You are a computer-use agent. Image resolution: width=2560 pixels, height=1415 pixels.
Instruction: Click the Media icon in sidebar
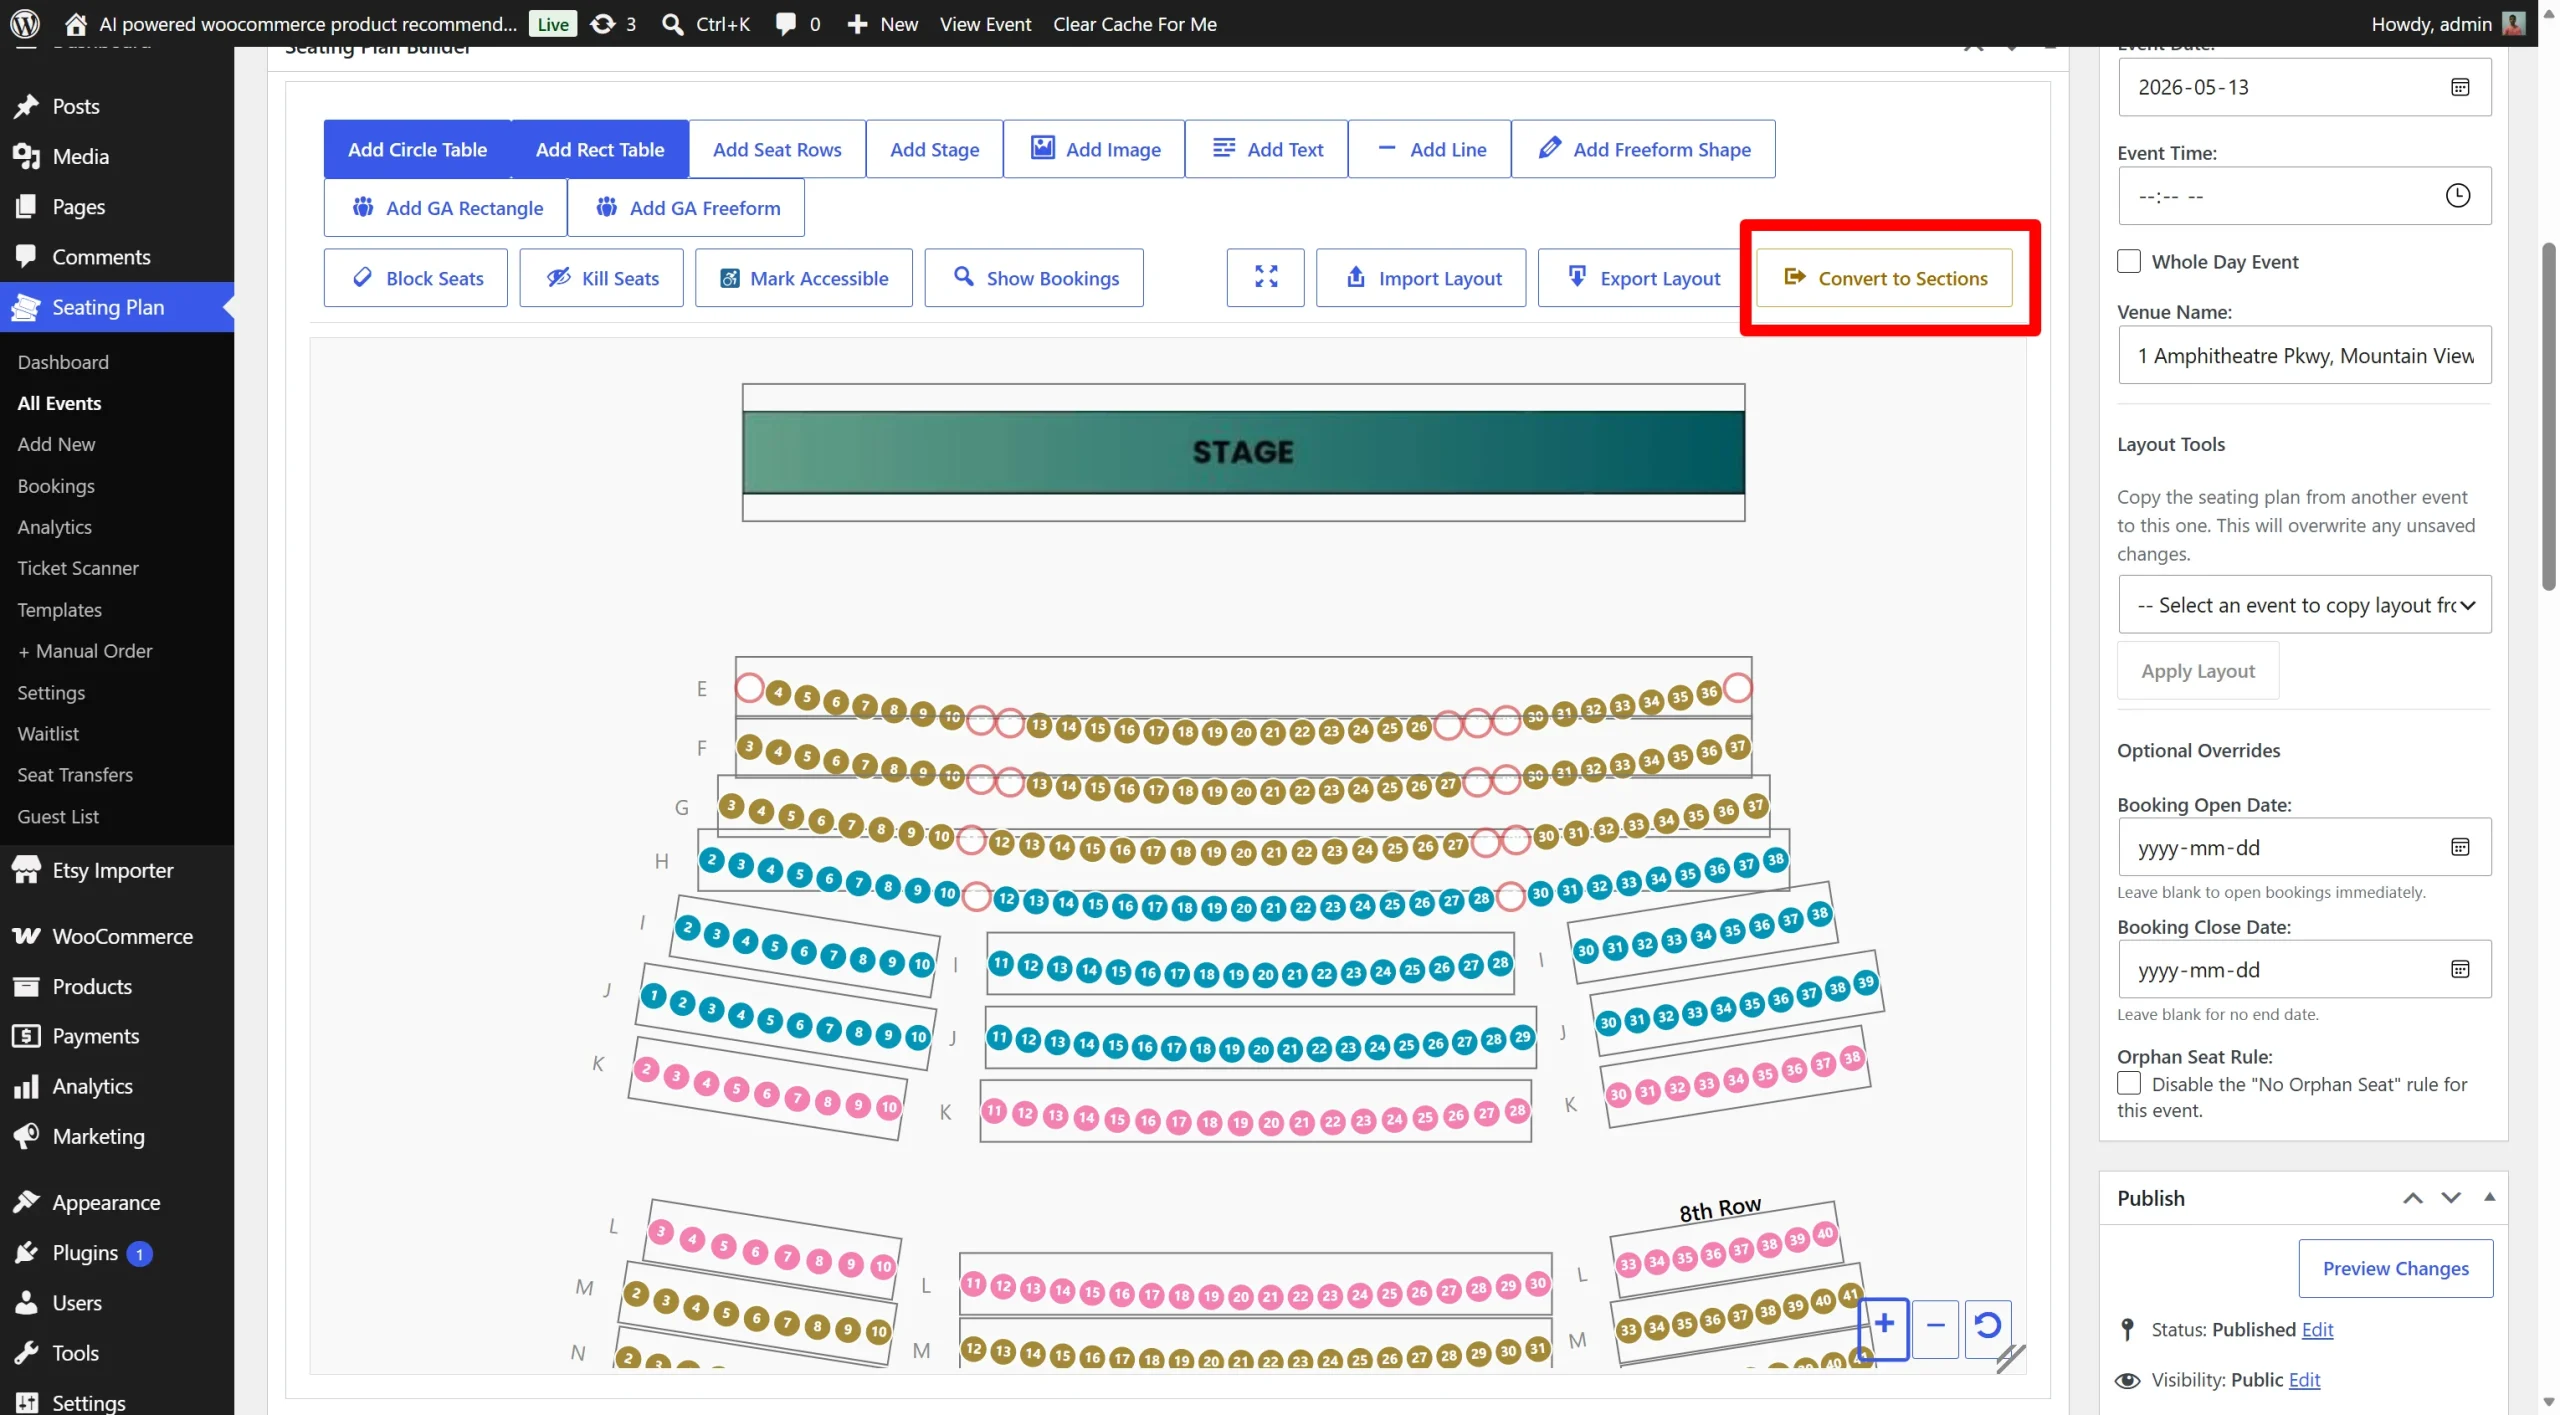click(26, 156)
